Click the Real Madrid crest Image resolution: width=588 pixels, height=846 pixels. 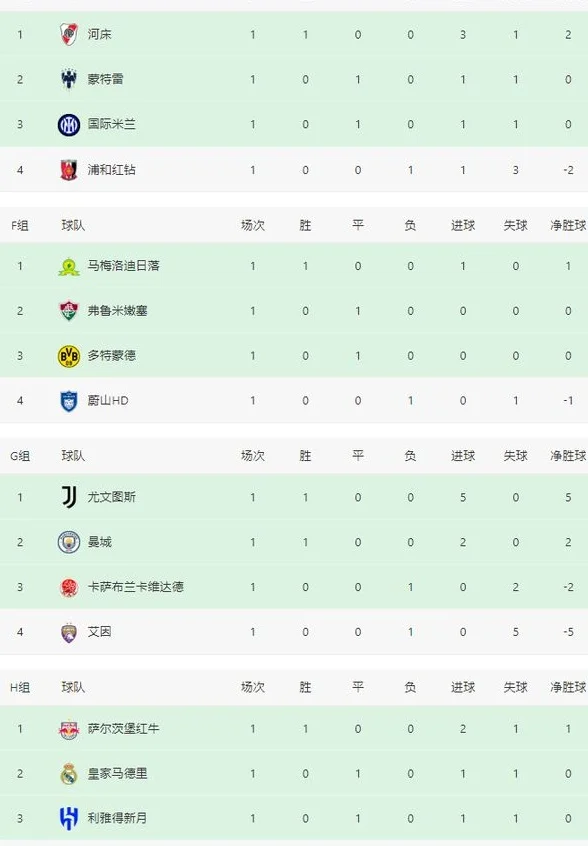[69, 774]
